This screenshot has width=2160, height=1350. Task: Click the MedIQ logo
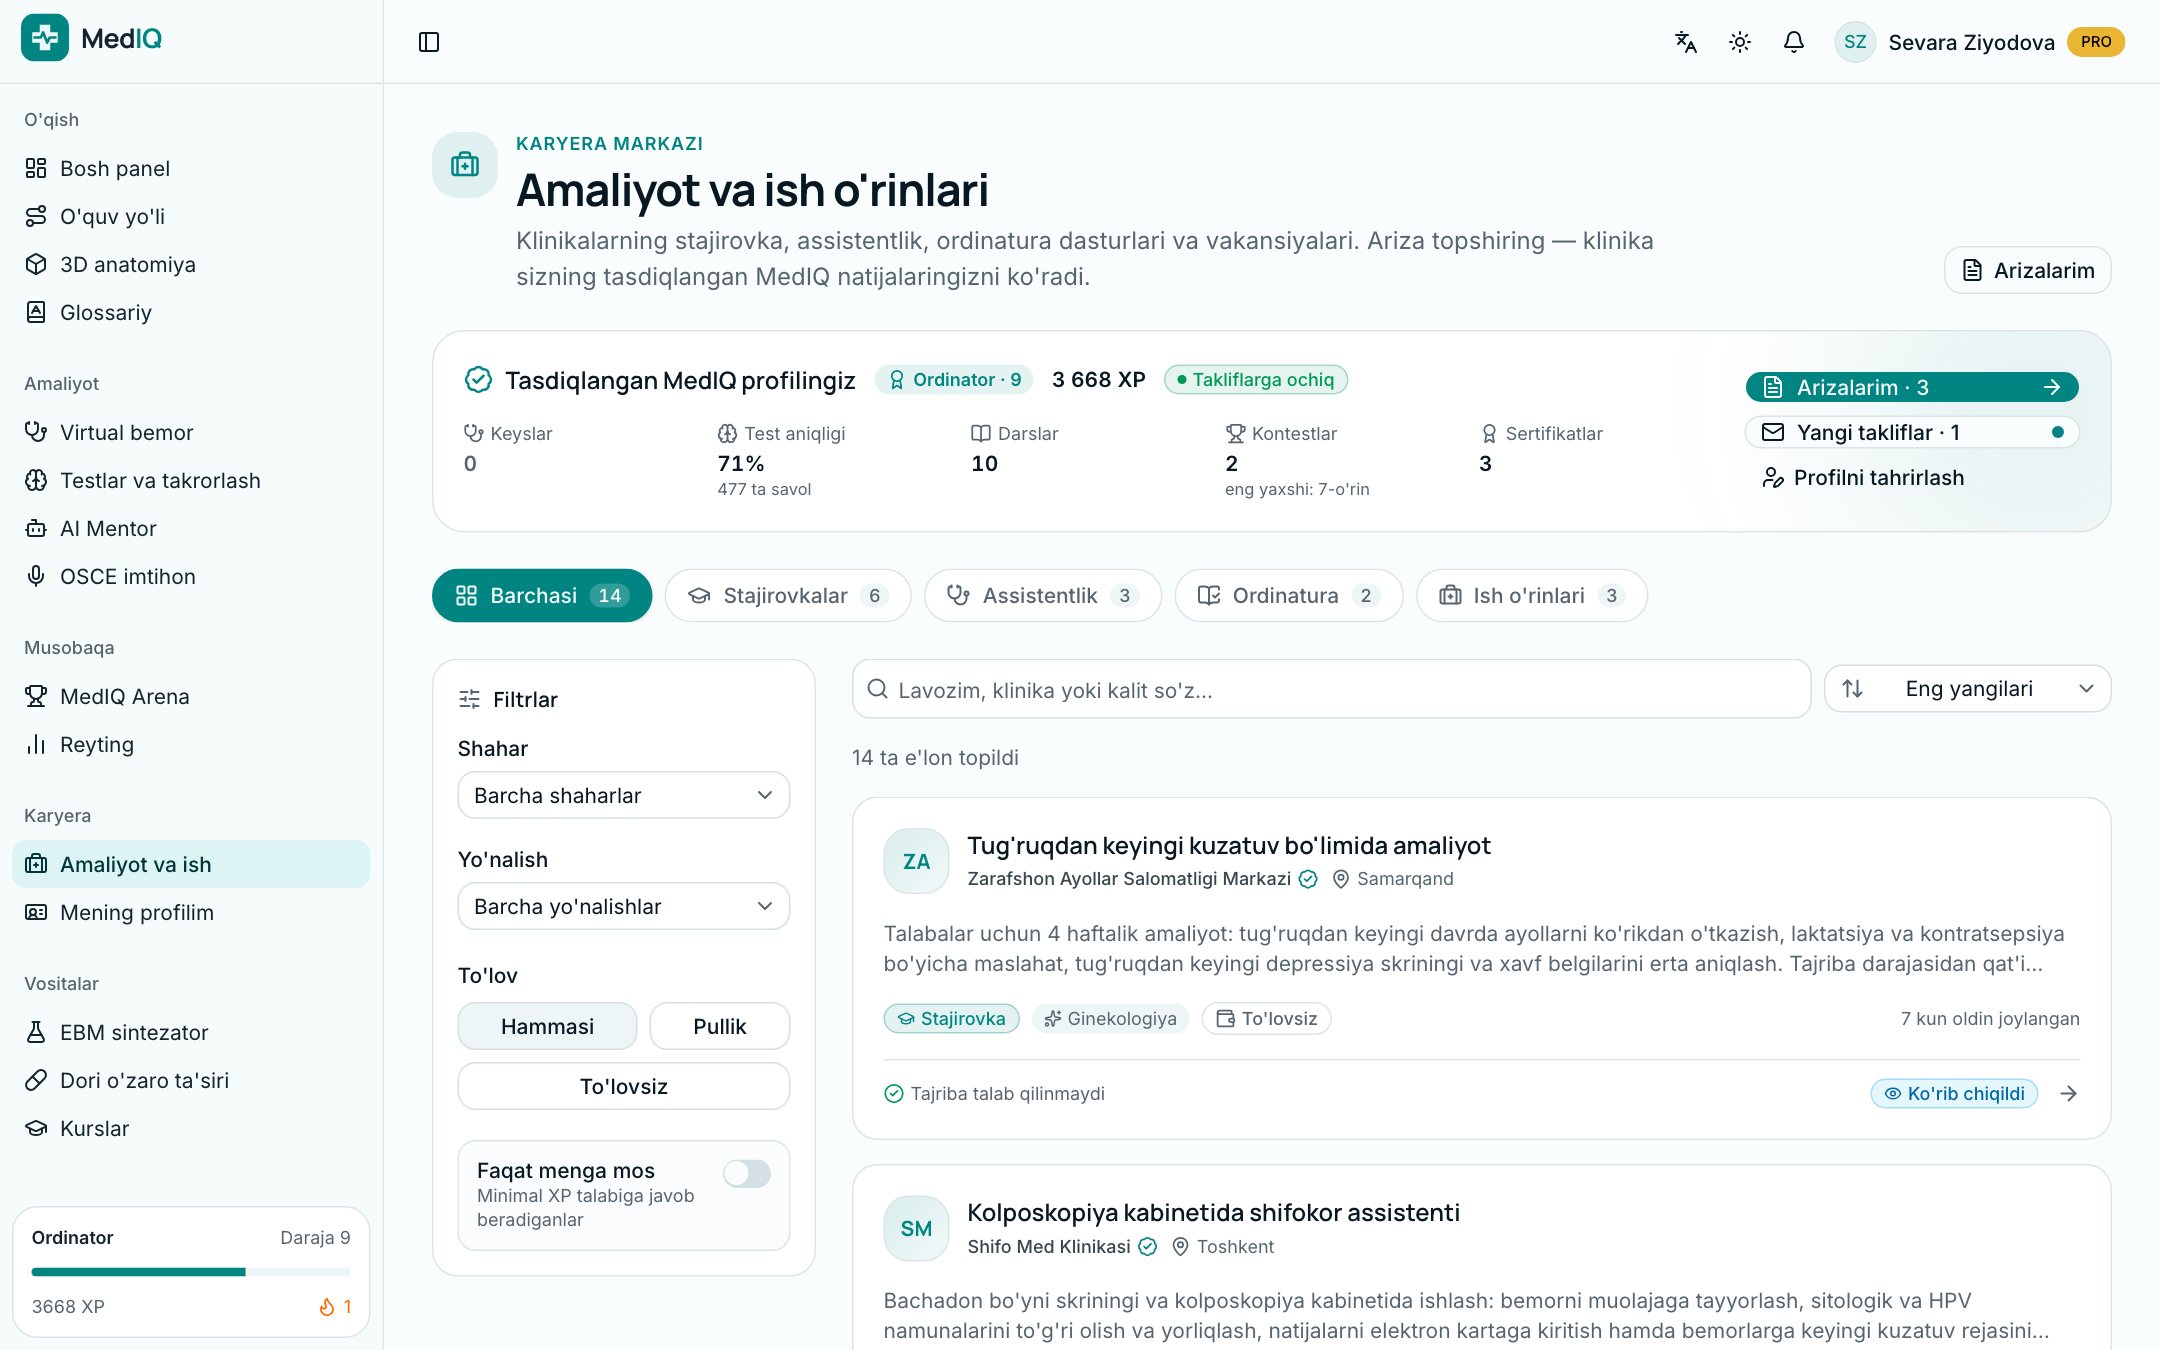91,38
